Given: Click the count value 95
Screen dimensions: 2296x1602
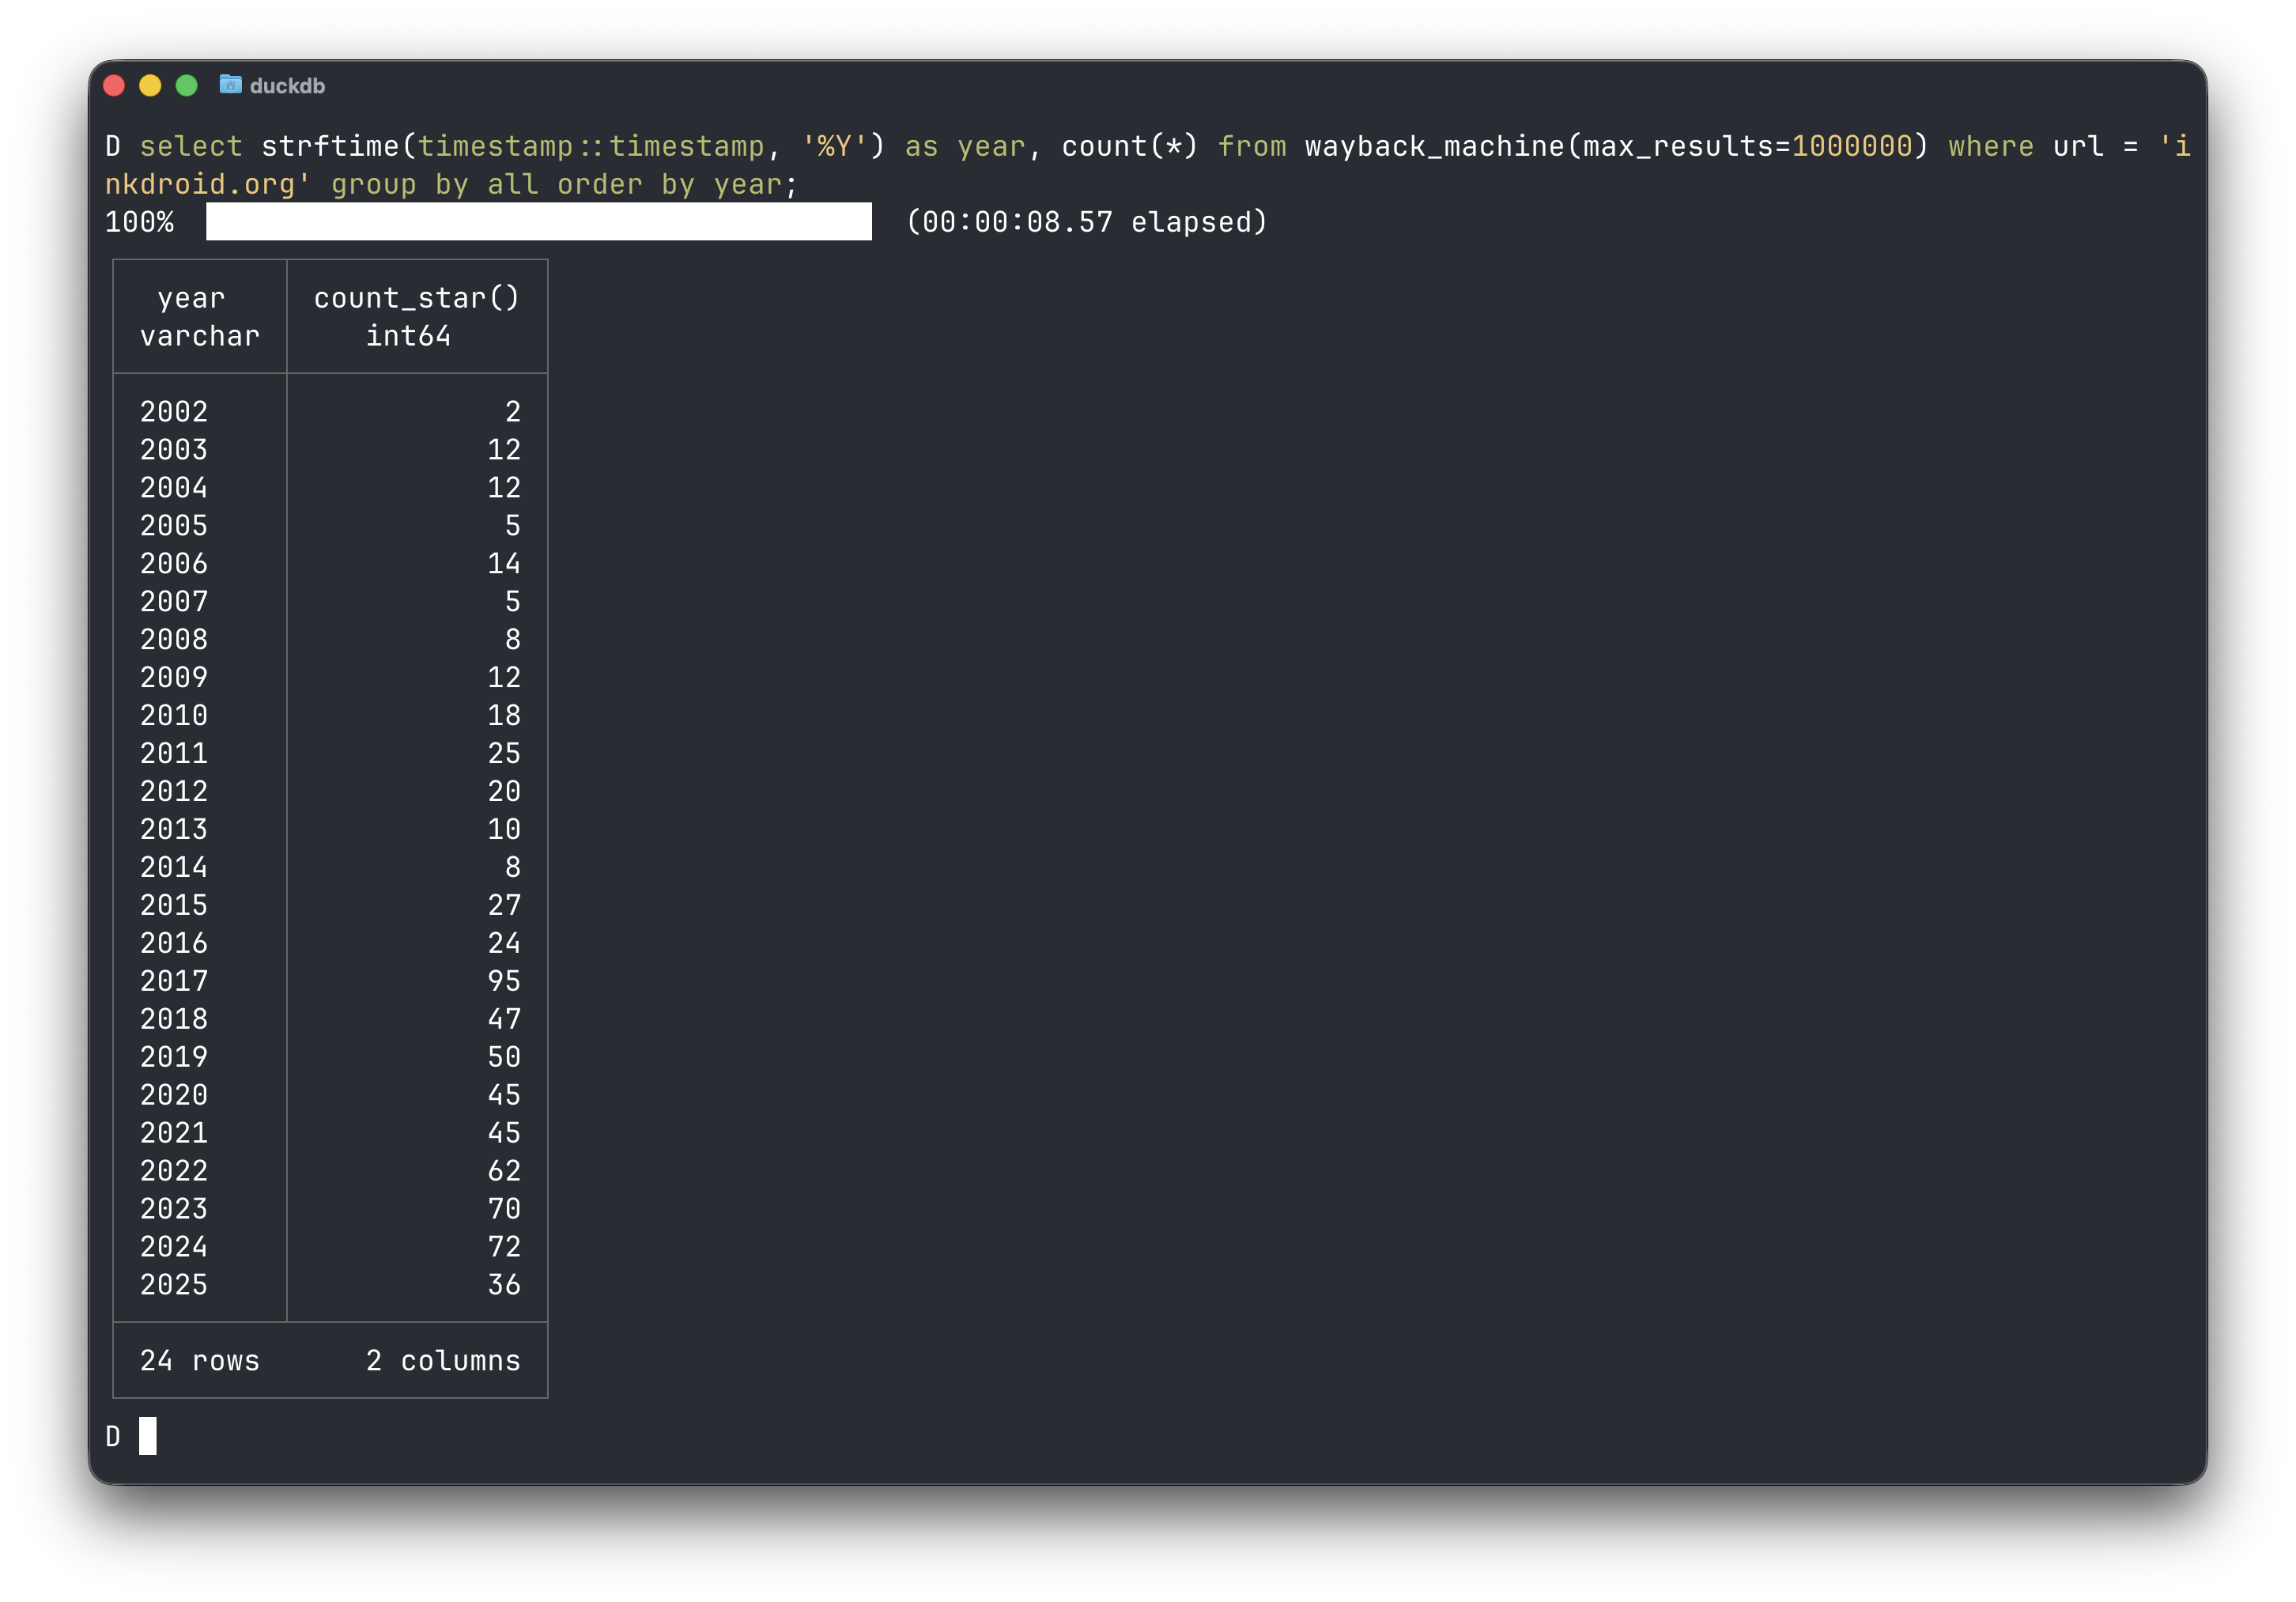Looking at the screenshot, I should [504, 981].
